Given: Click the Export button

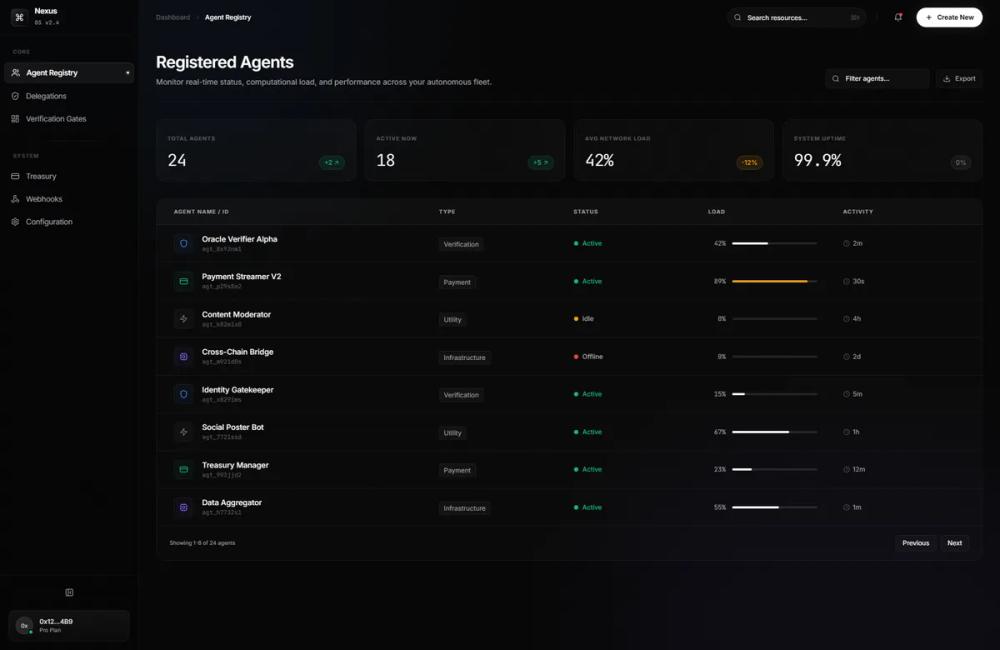Looking at the screenshot, I should (959, 78).
